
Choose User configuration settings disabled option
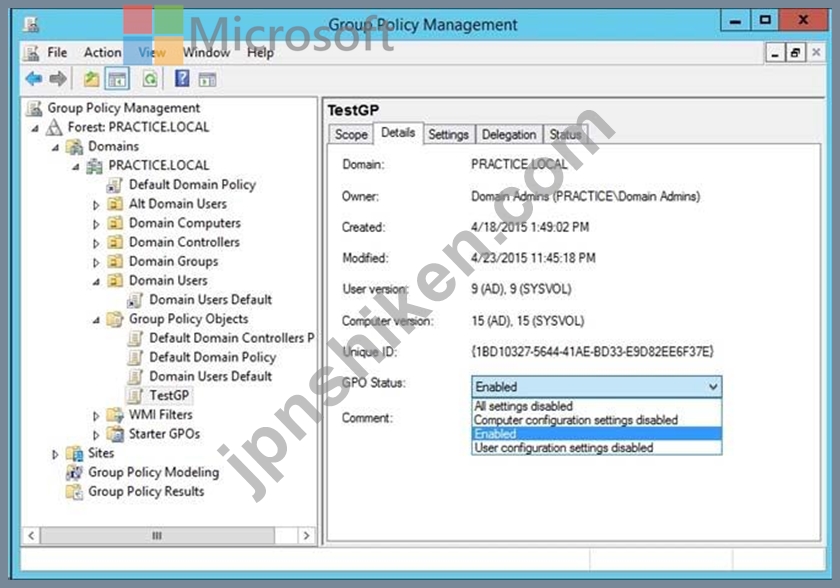pyautogui.click(x=596, y=448)
